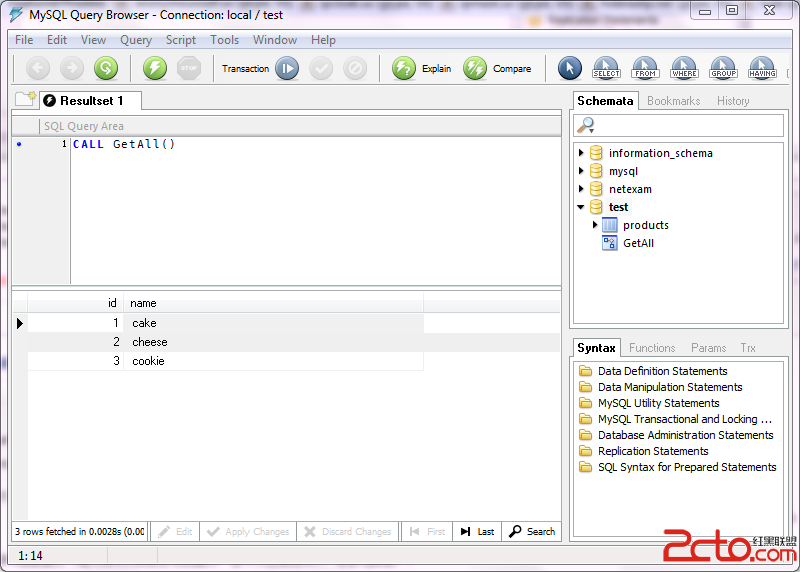
Task: Select the mouse pointer tool
Action: [x=570, y=68]
